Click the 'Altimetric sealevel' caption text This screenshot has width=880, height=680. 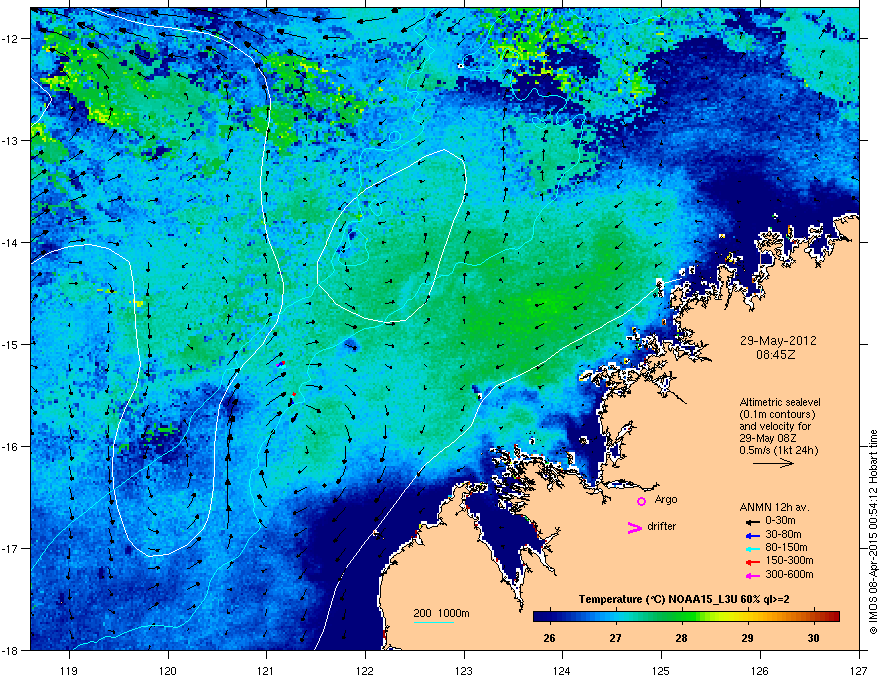click(x=780, y=402)
